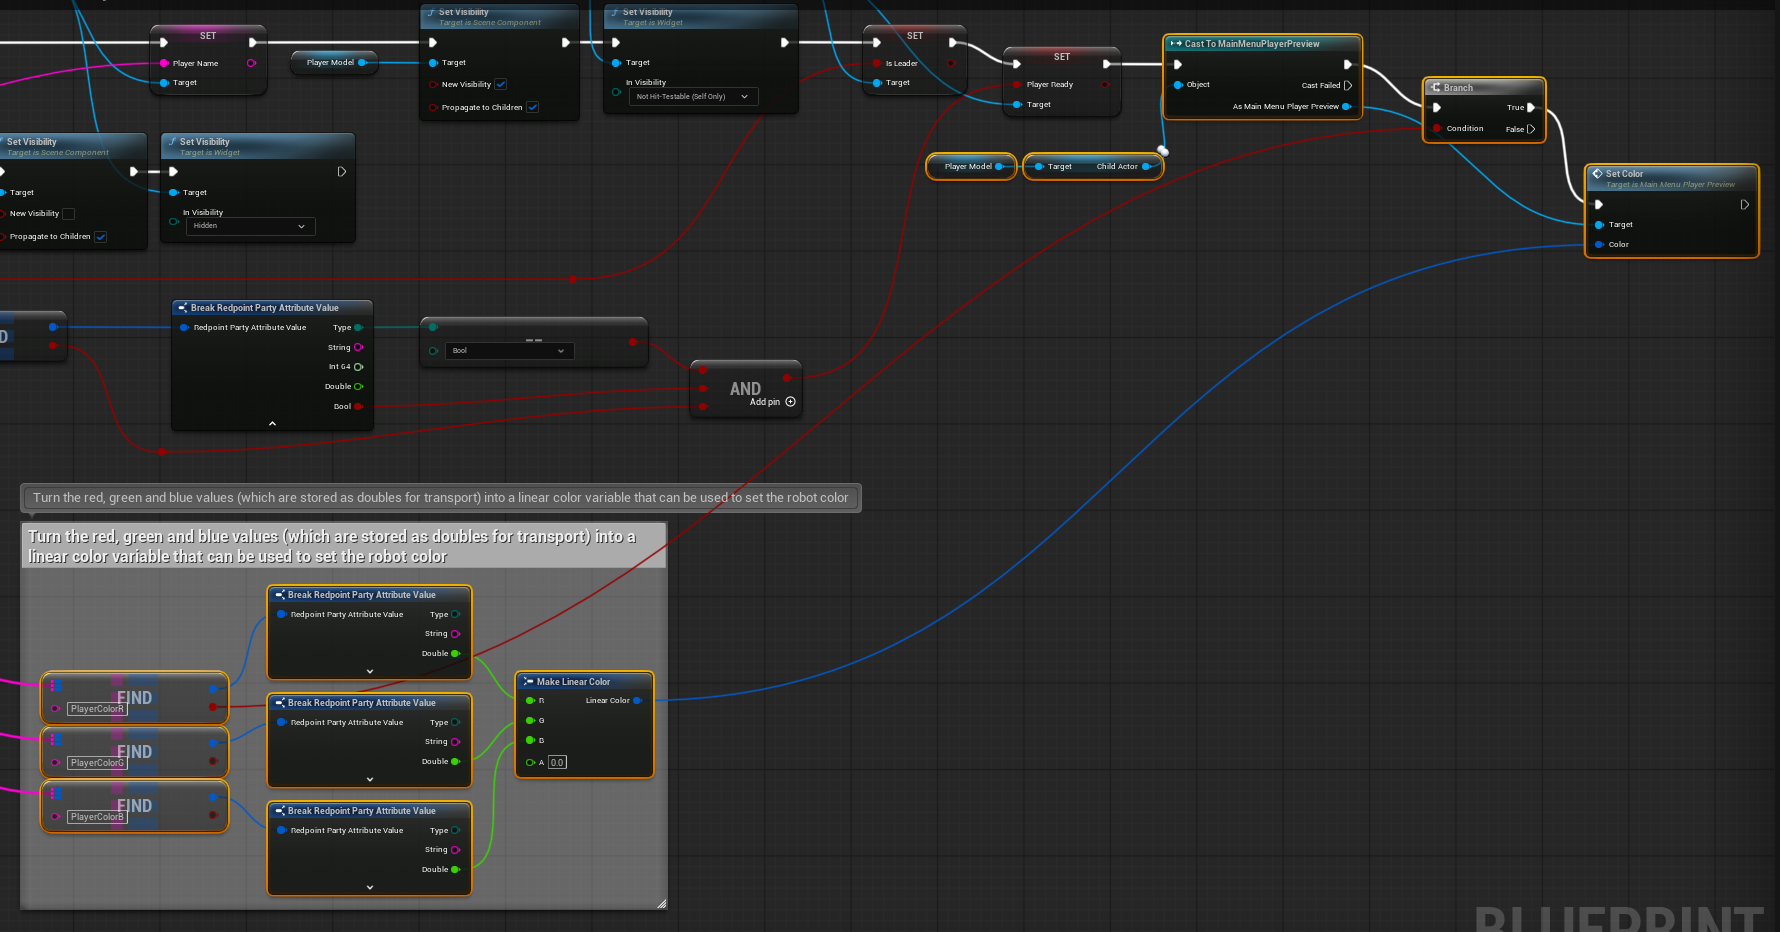Expand hidden pins on the bottom Break node via chevron
The height and width of the screenshot is (932, 1780).
[369, 887]
